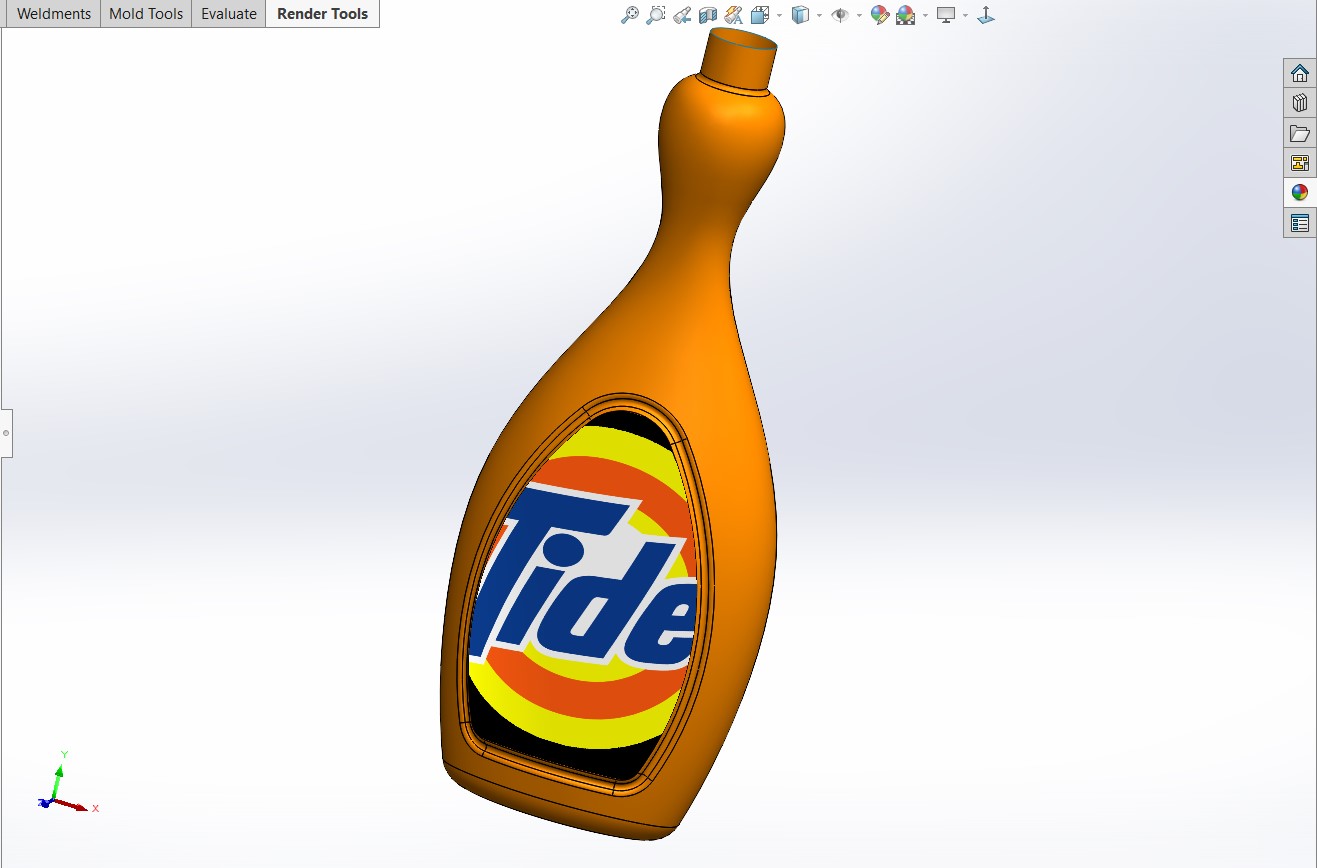Click the View Orientation cube icon

(760, 15)
